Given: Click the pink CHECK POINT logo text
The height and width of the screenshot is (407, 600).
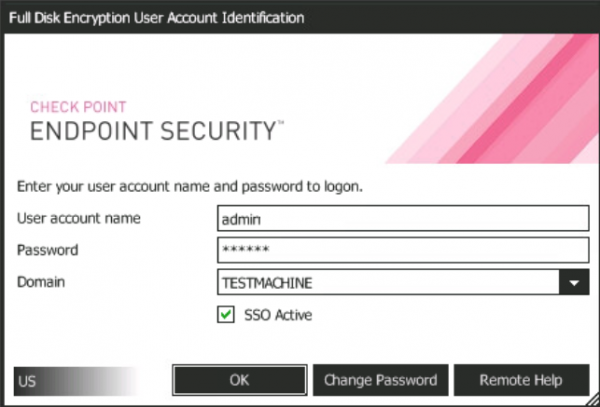Looking at the screenshot, I should click(79, 107).
